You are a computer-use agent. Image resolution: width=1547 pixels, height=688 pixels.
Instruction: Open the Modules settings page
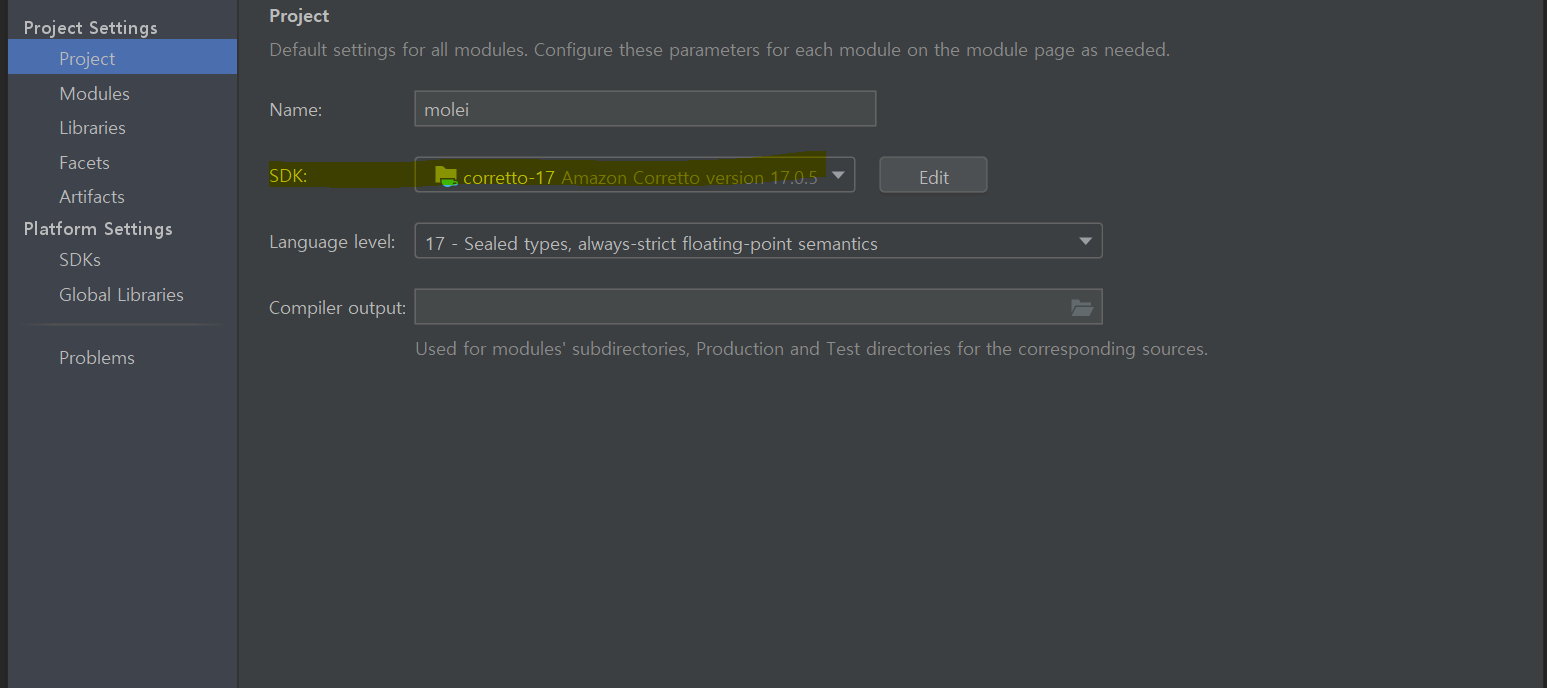point(94,92)
